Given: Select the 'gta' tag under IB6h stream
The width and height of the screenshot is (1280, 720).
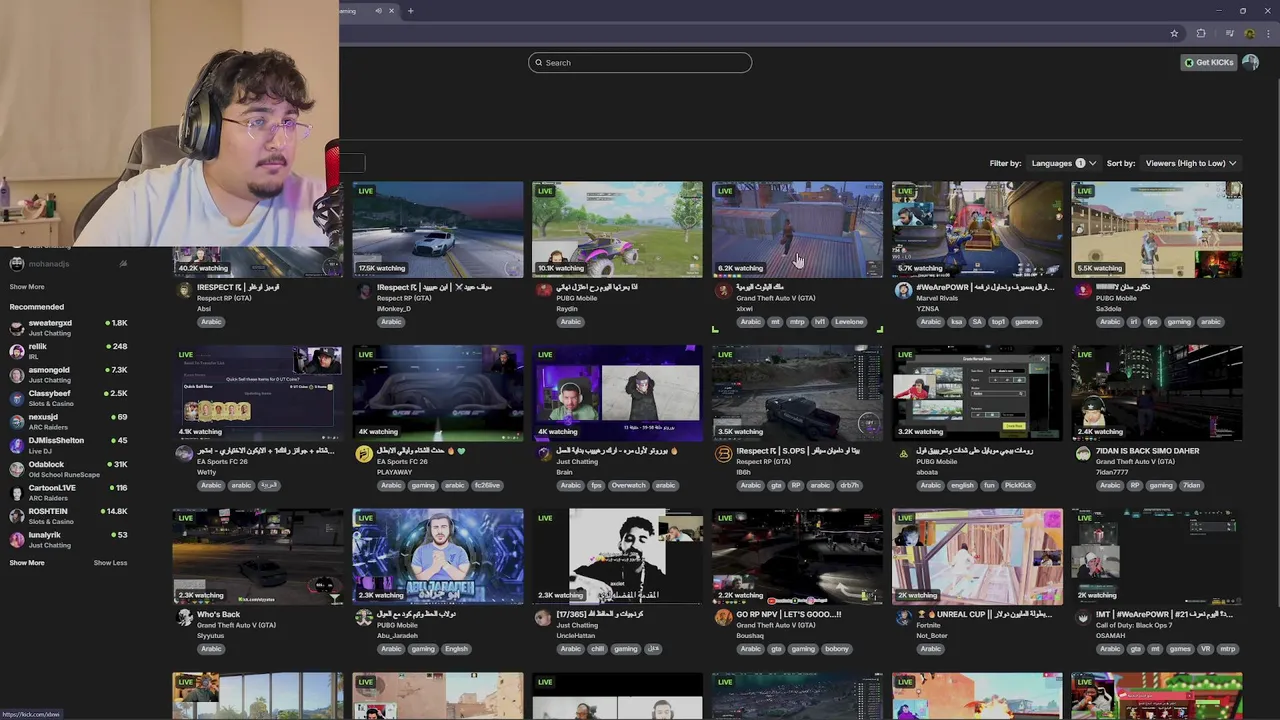Looking at the screenshot, I should pos(775,485).
